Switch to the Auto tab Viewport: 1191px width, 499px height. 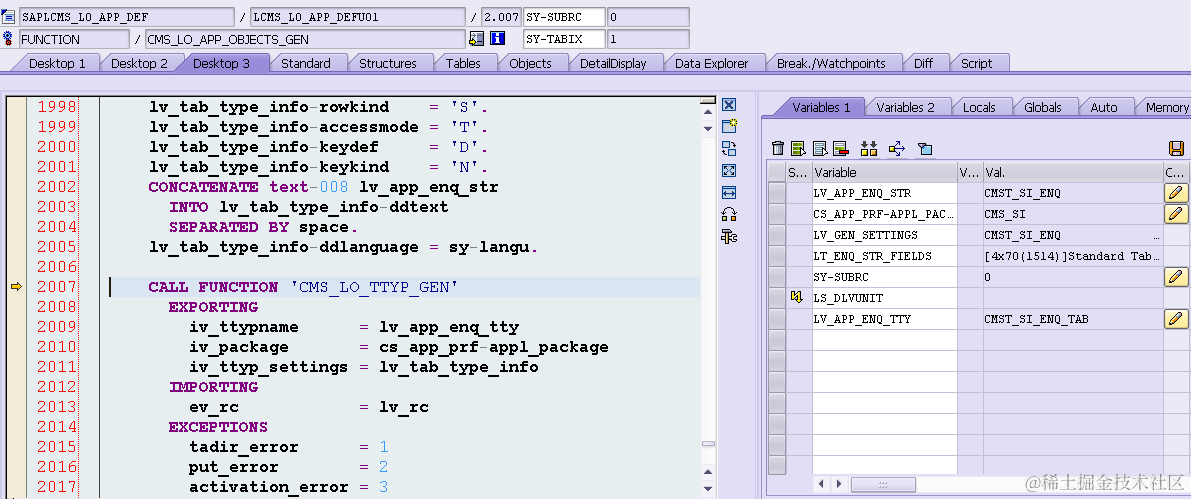point(1104,108)
